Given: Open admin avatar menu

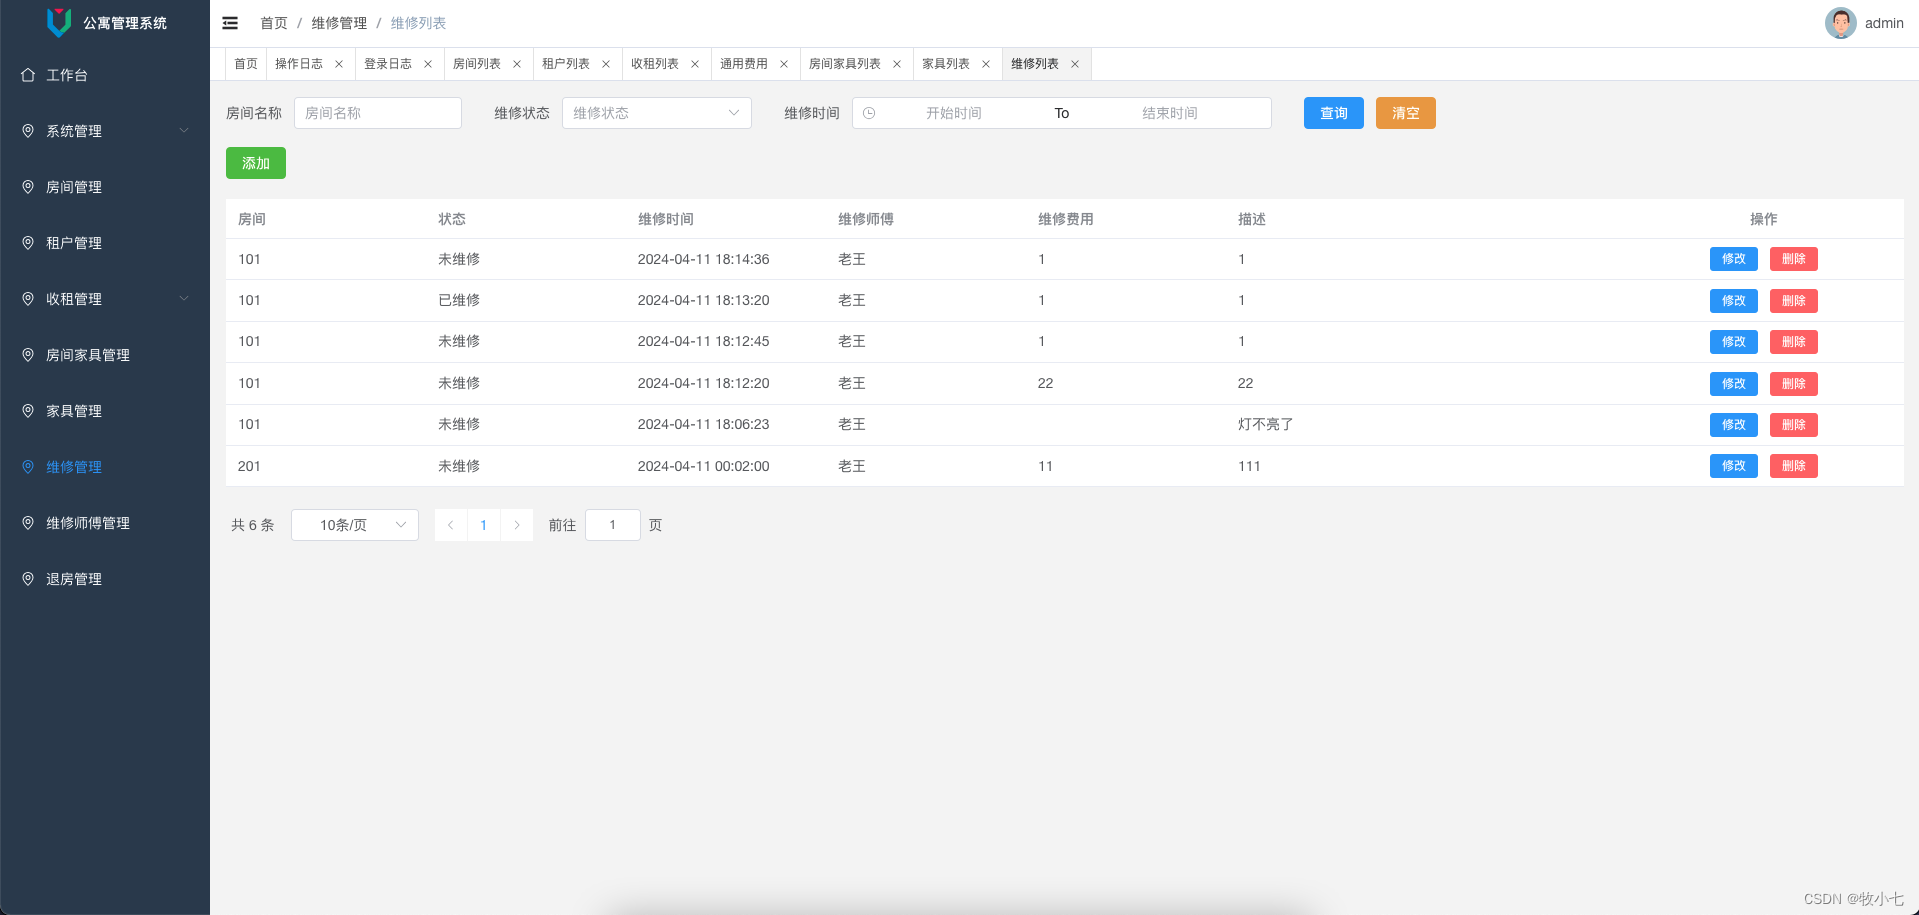Looking at the screenshot, I should click(1840, 23).
